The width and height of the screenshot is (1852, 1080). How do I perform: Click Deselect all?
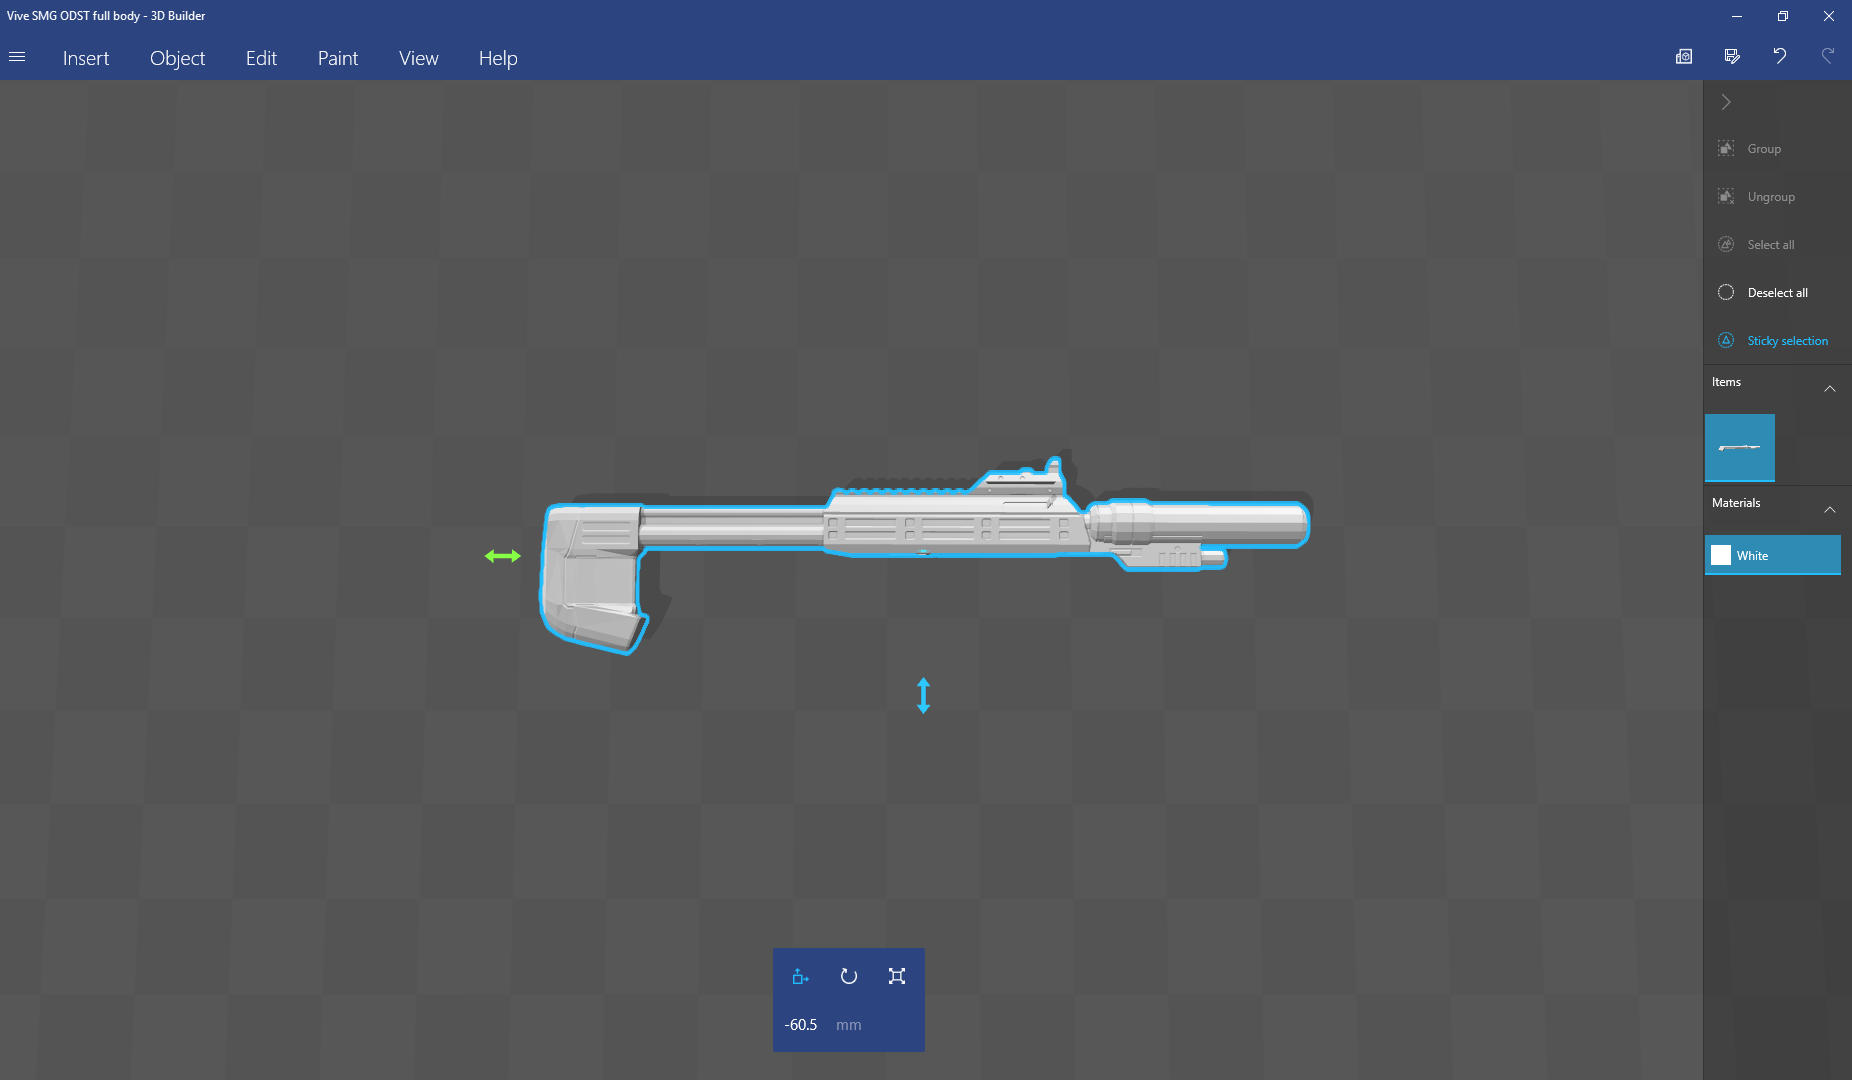(1778, 293)
